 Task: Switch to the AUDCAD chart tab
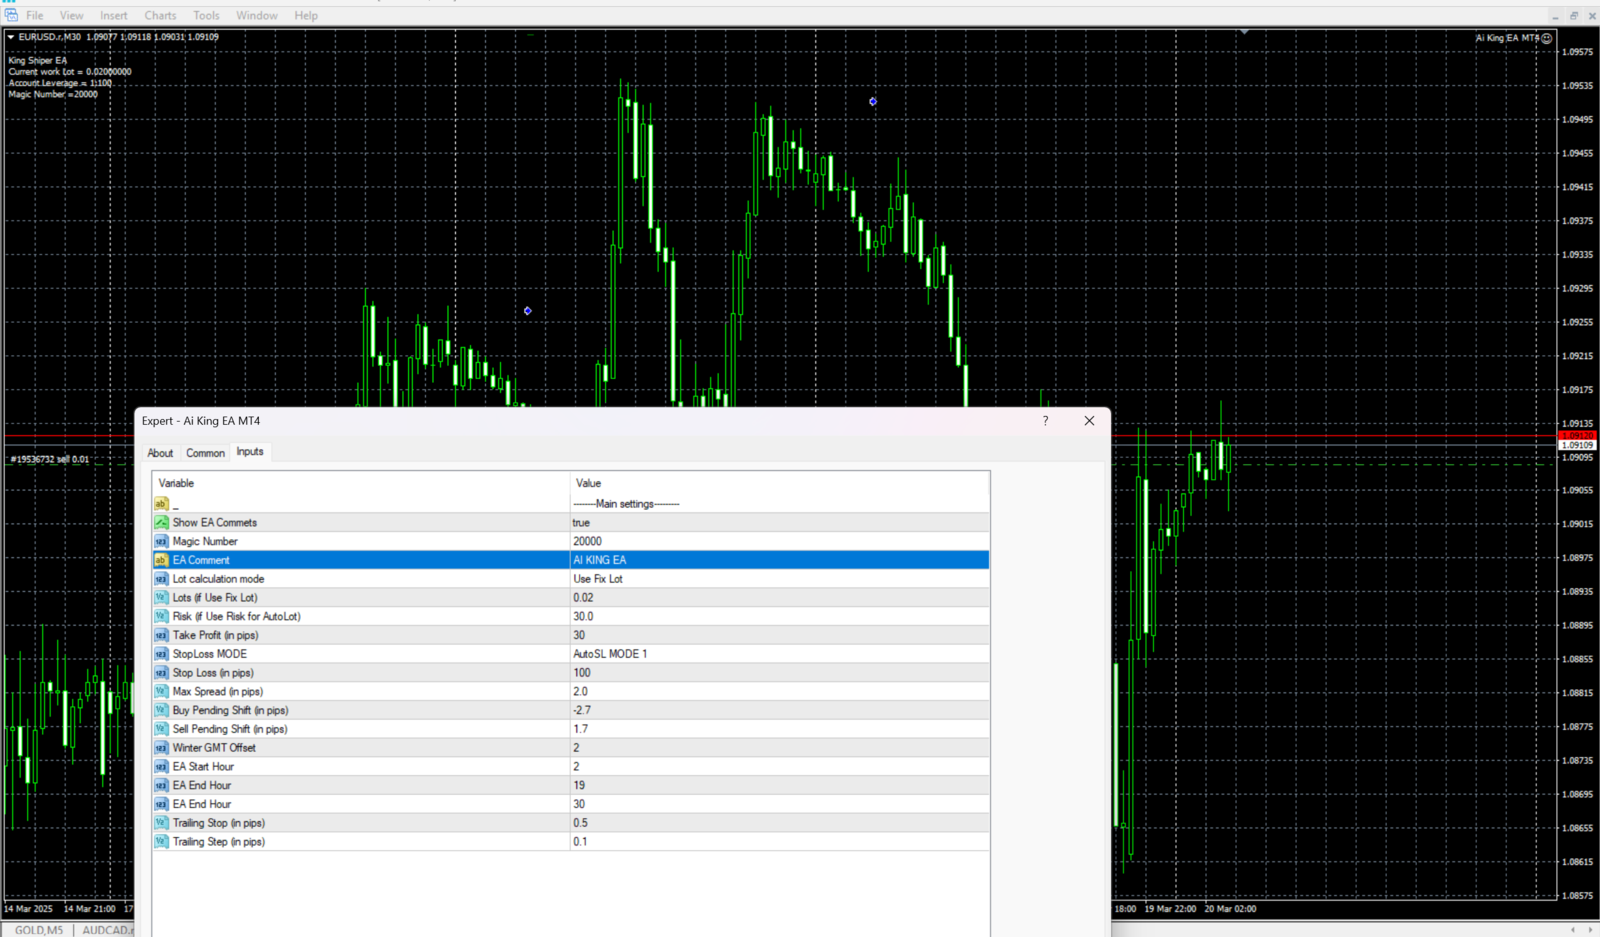coord(106,930)
